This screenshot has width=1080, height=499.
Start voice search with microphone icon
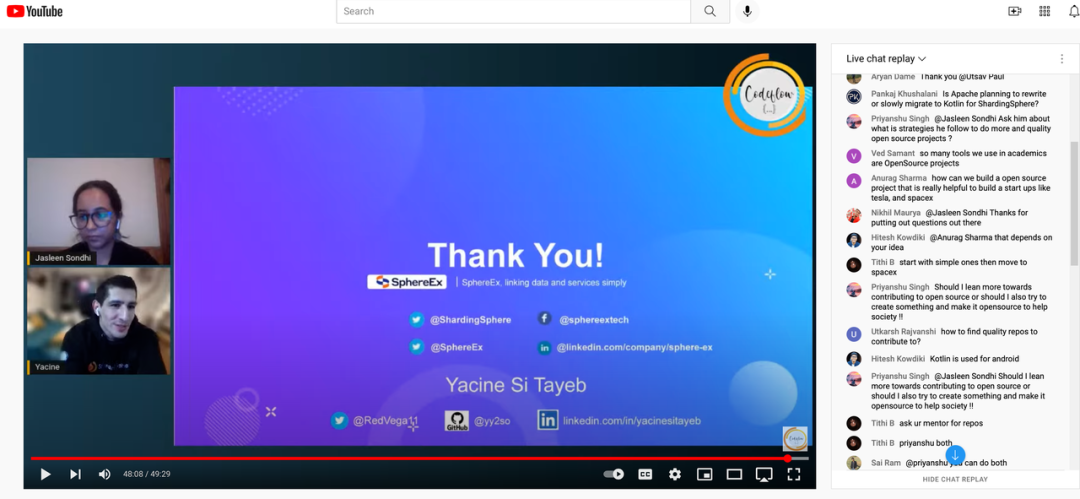[x=747, y=11]
